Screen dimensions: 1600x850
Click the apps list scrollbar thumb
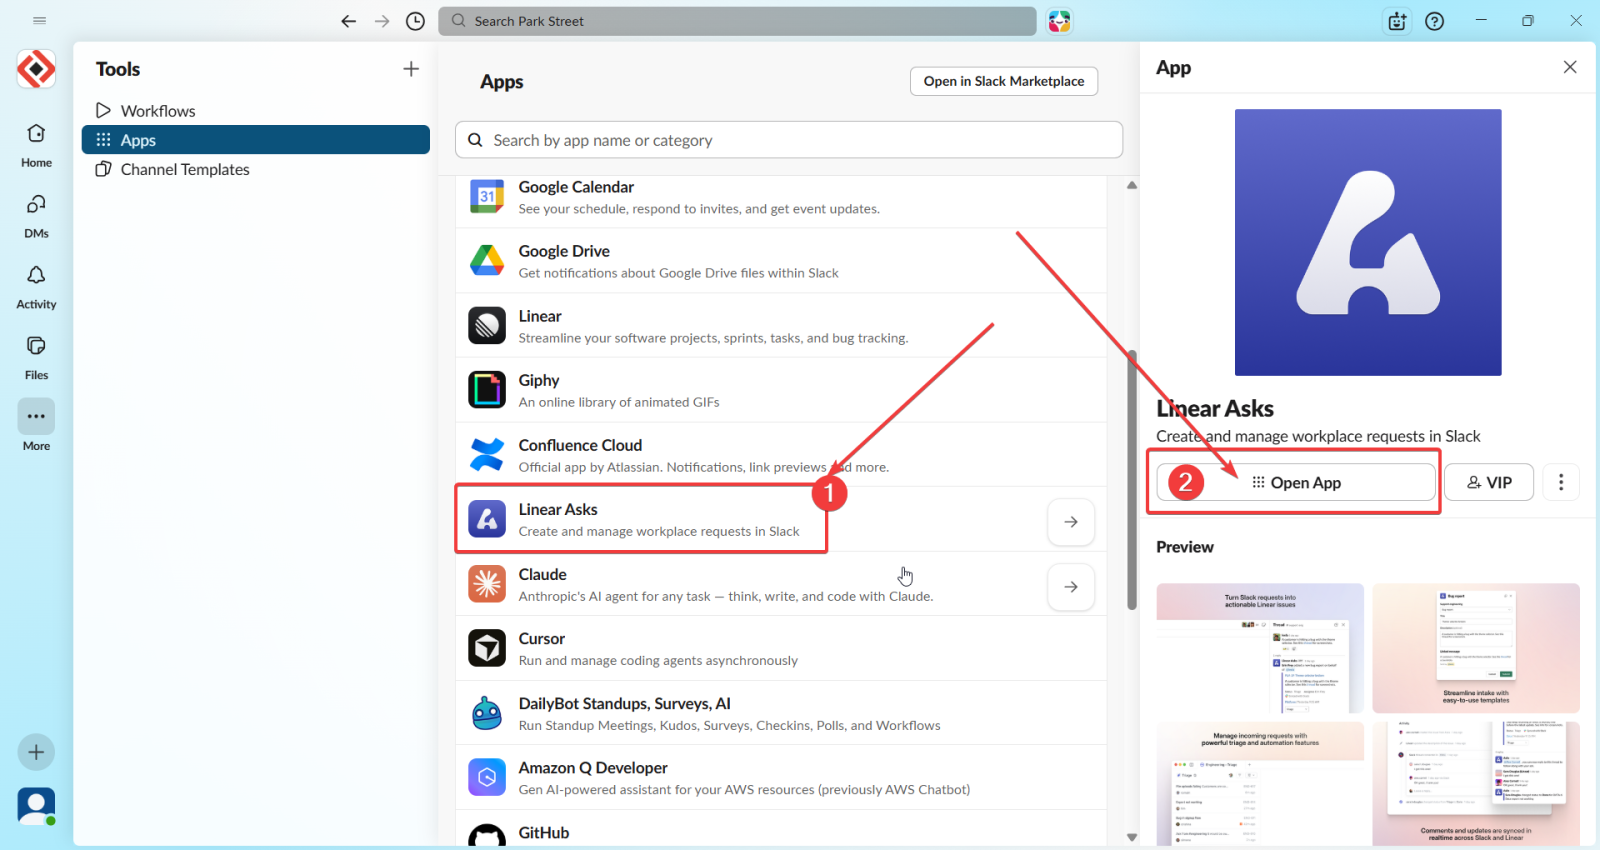click(1132, 479)
